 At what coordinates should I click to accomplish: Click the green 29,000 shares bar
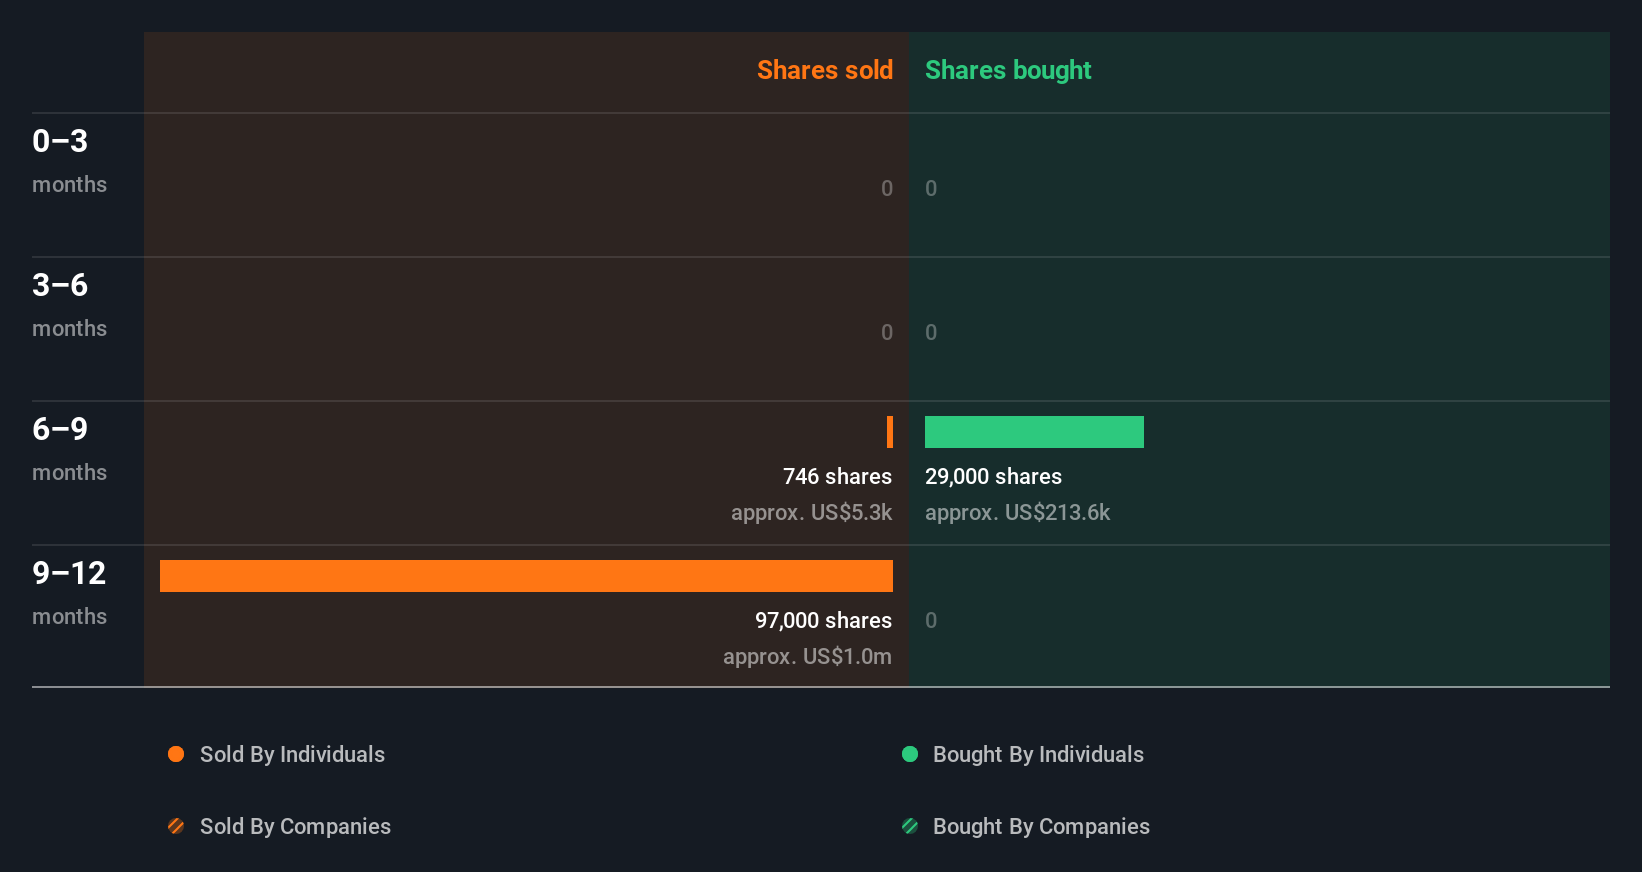(x=1034, y=432)
